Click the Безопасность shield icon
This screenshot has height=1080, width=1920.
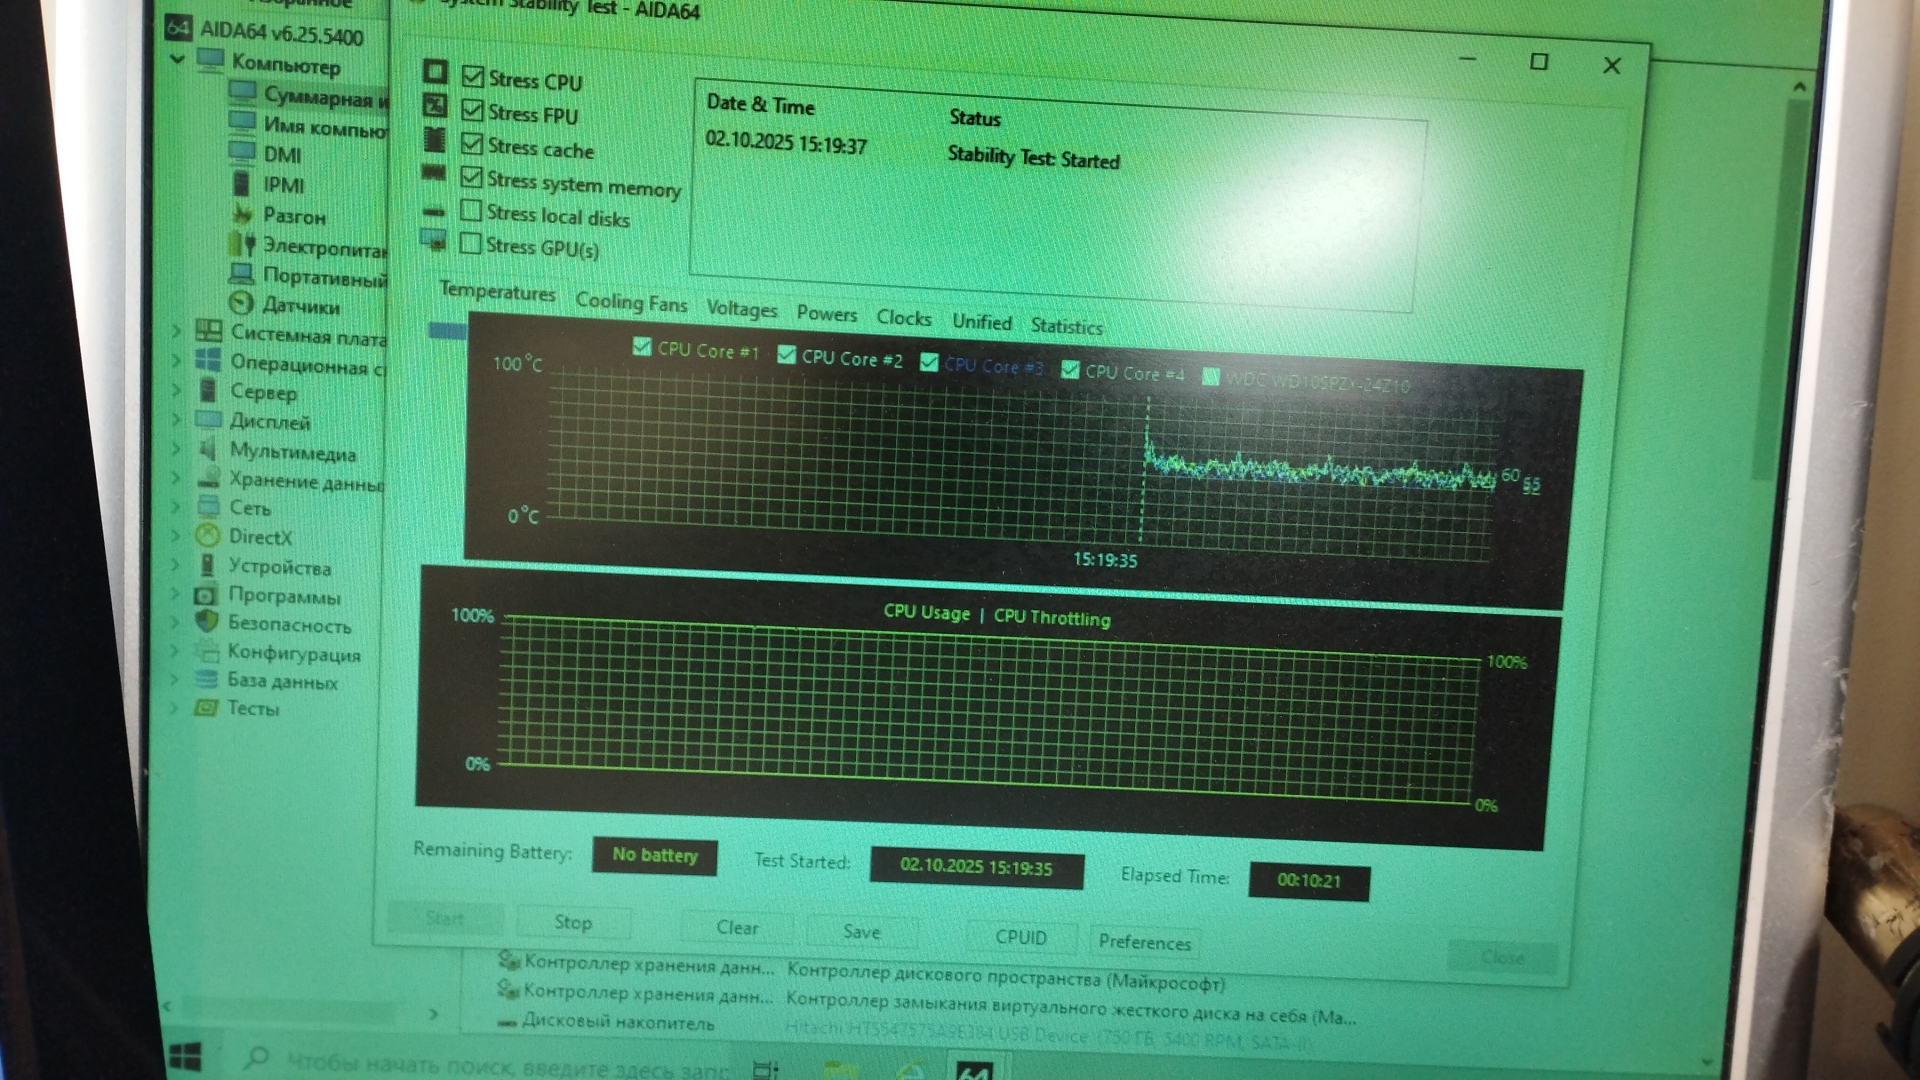(207, 622)
